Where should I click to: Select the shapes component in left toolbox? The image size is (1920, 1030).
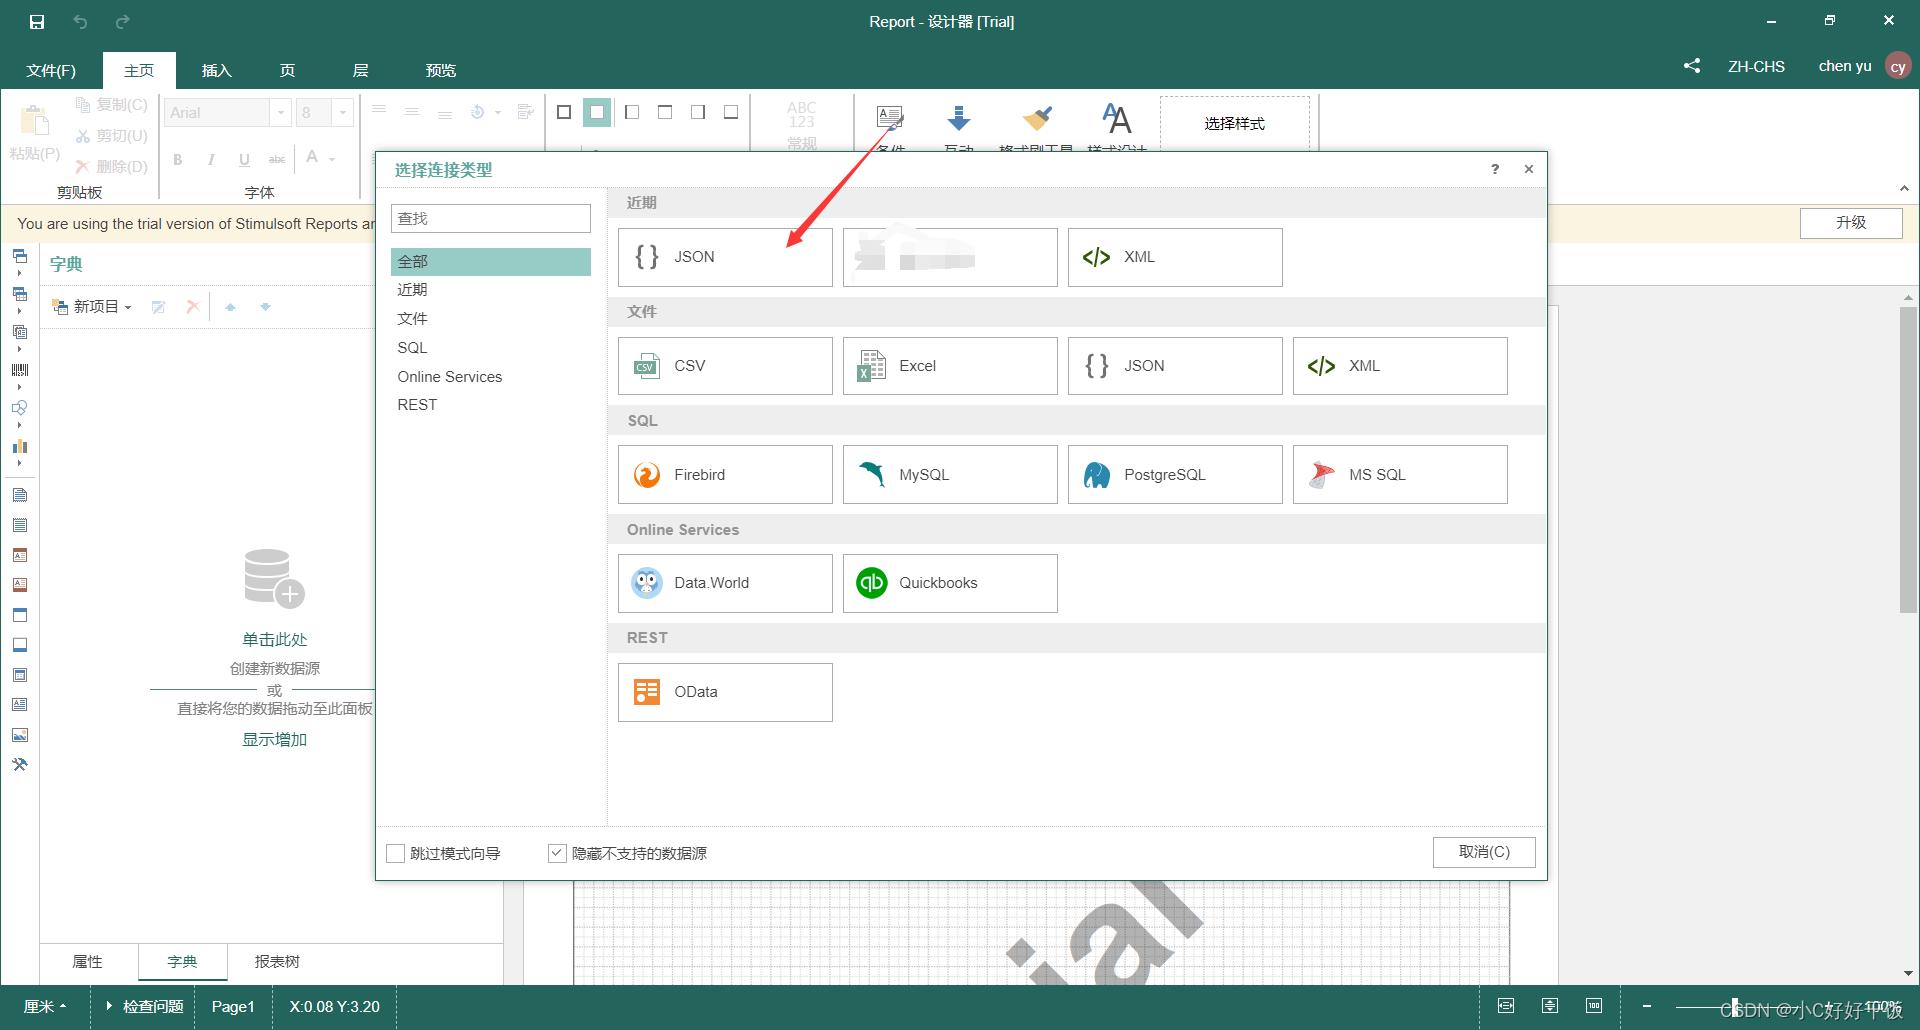pos(20,408)
